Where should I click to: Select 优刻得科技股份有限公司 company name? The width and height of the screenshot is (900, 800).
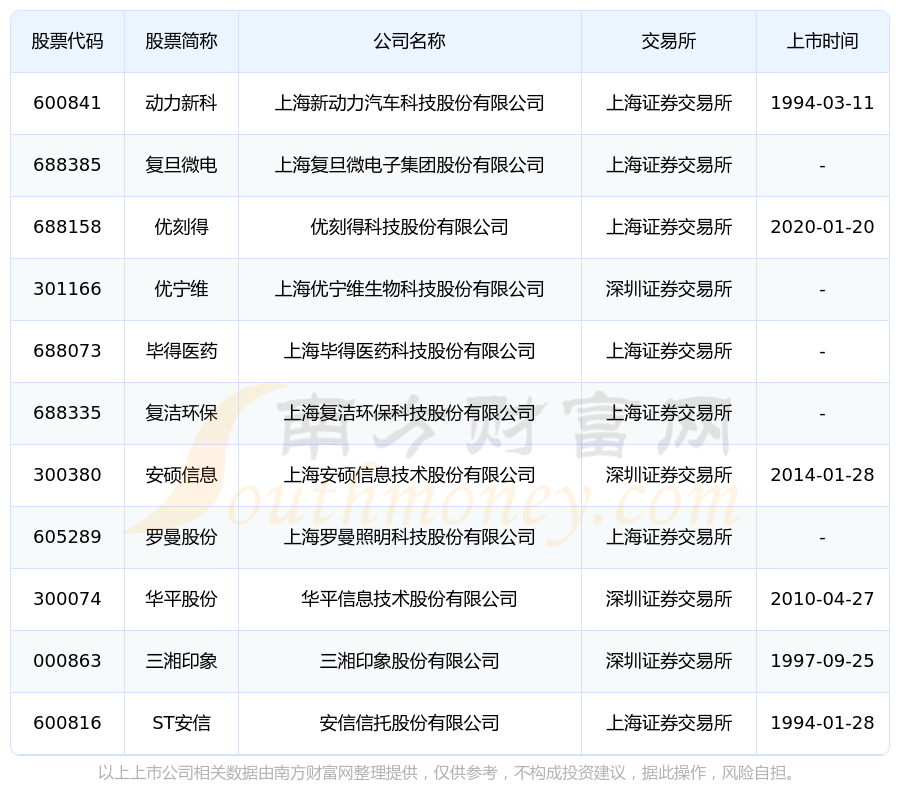409,227
